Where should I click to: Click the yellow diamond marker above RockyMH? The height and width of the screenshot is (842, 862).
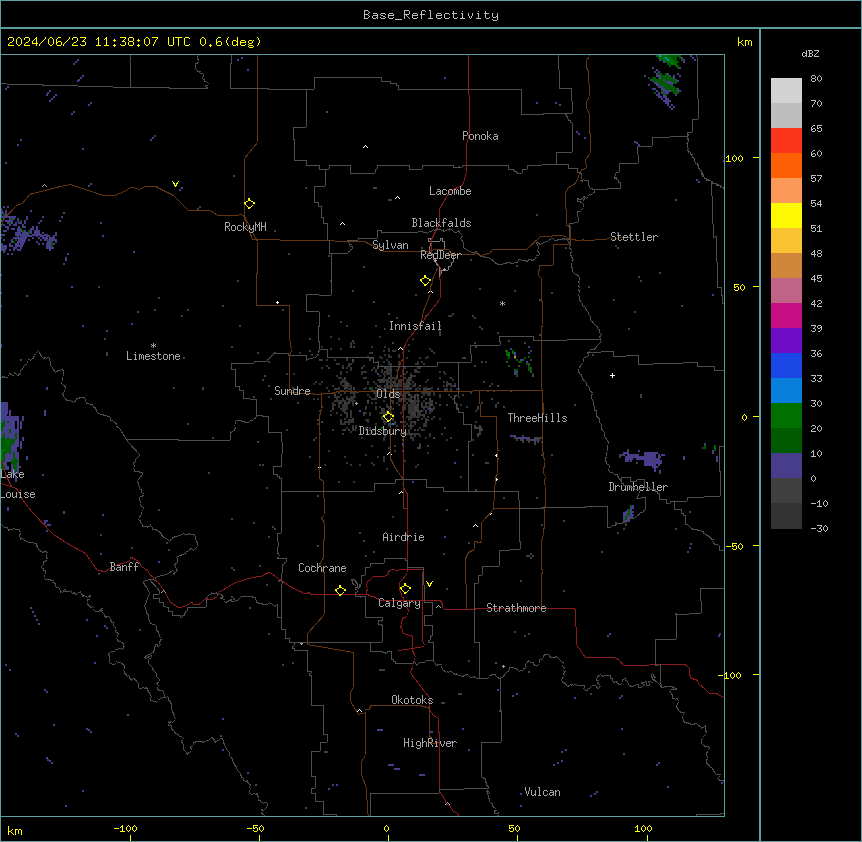[x=249, y=204]
